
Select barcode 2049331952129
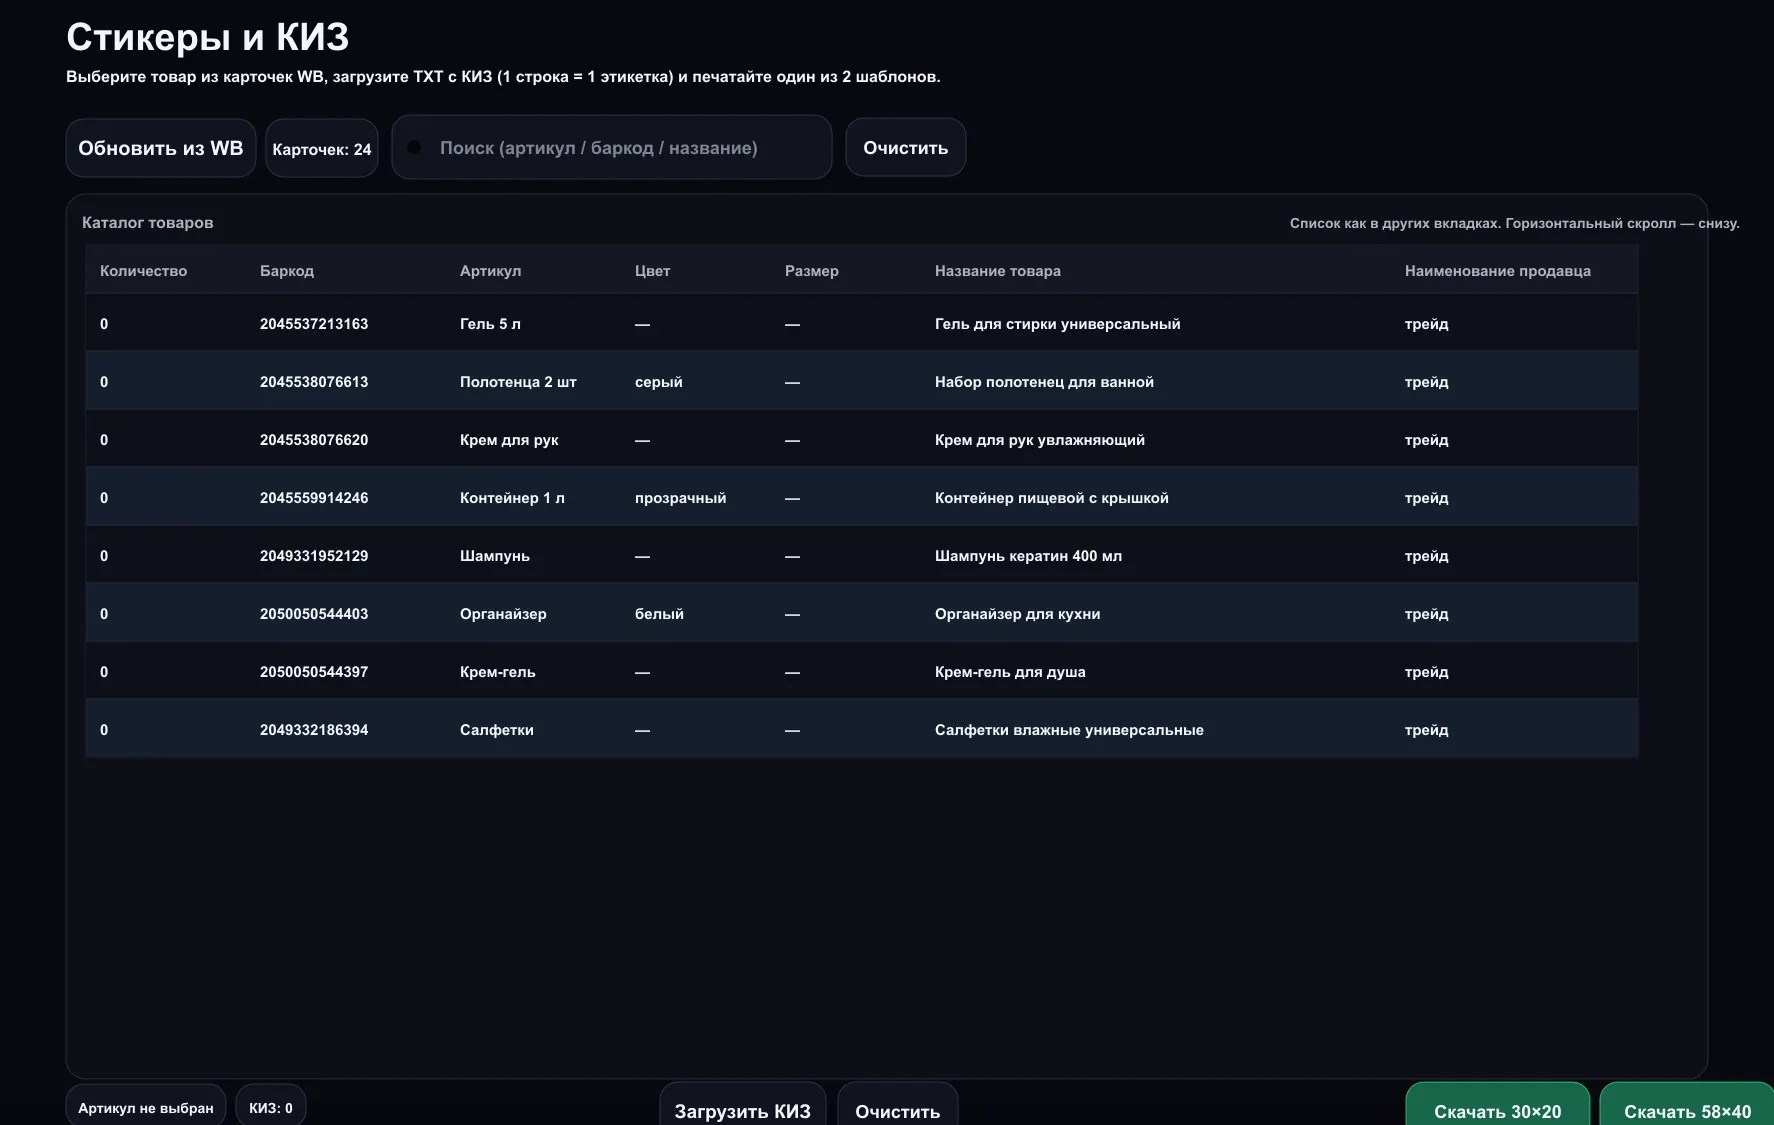click(x=314, y=556)
